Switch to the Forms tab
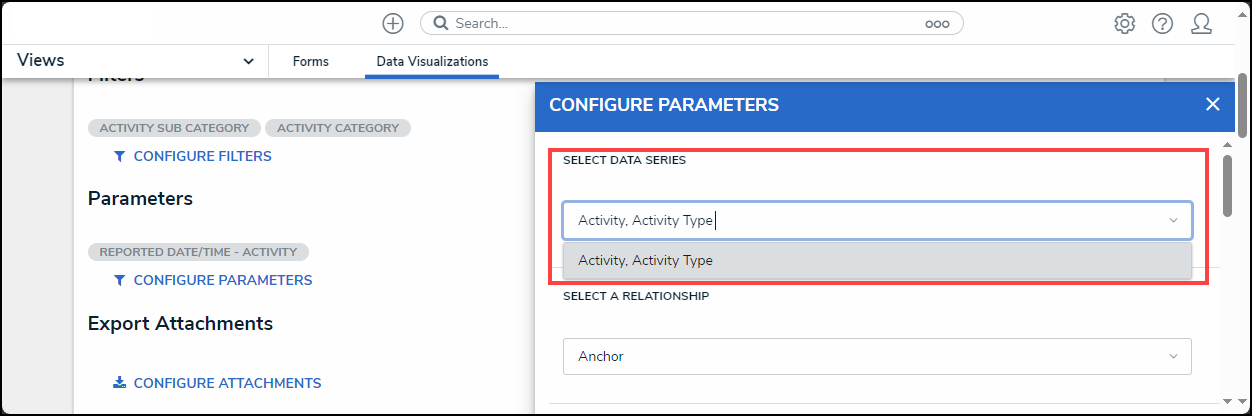Image resolution: width=1252 pixels, height=416 pixels. coord(310,61)
